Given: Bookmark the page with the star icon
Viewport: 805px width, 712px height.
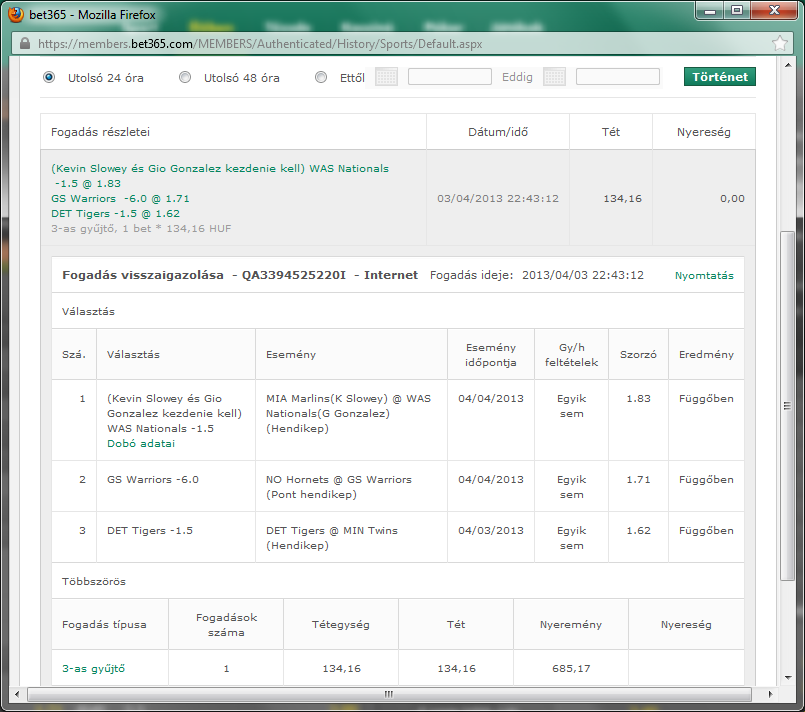Looking at the screenshot, I should [779, 44].
